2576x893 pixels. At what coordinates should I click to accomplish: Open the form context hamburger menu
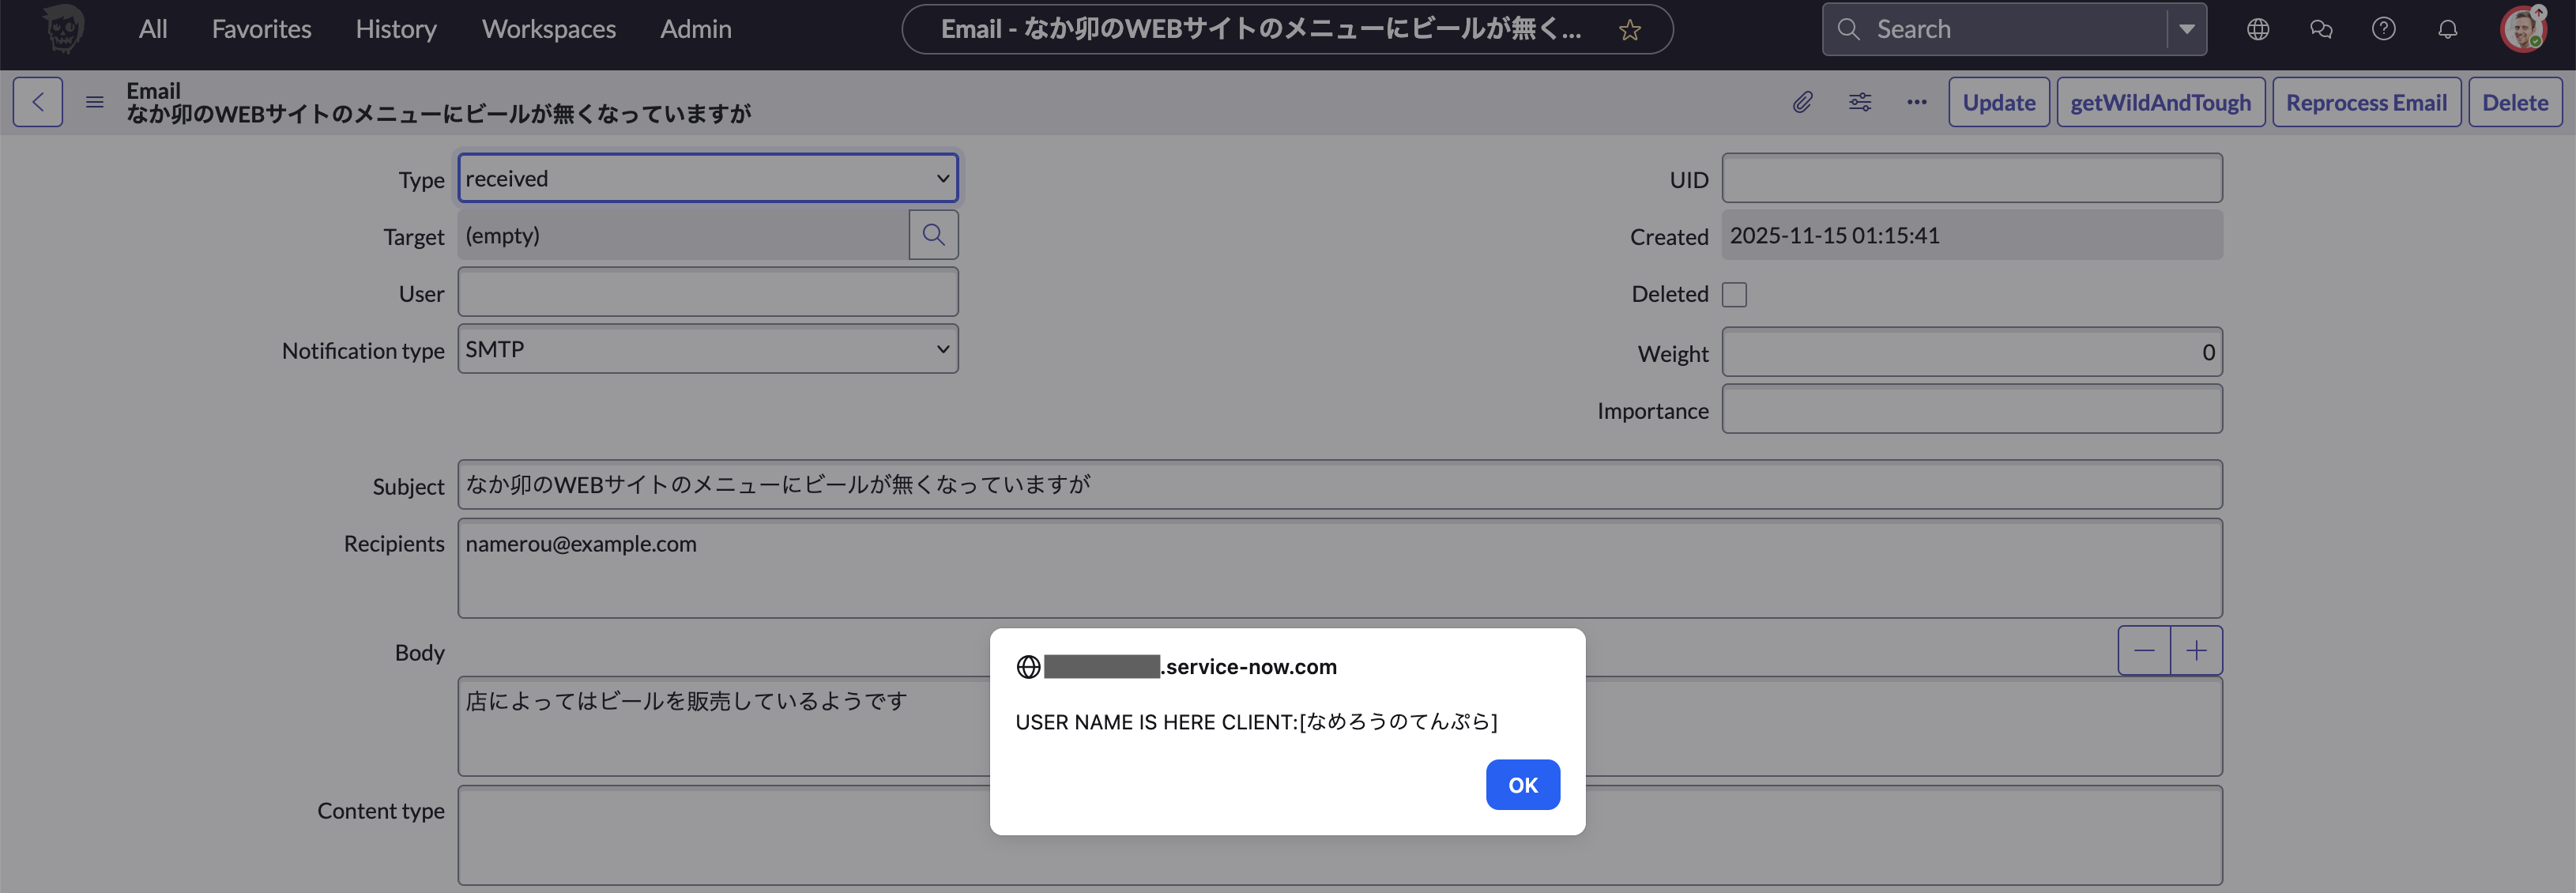95,102
